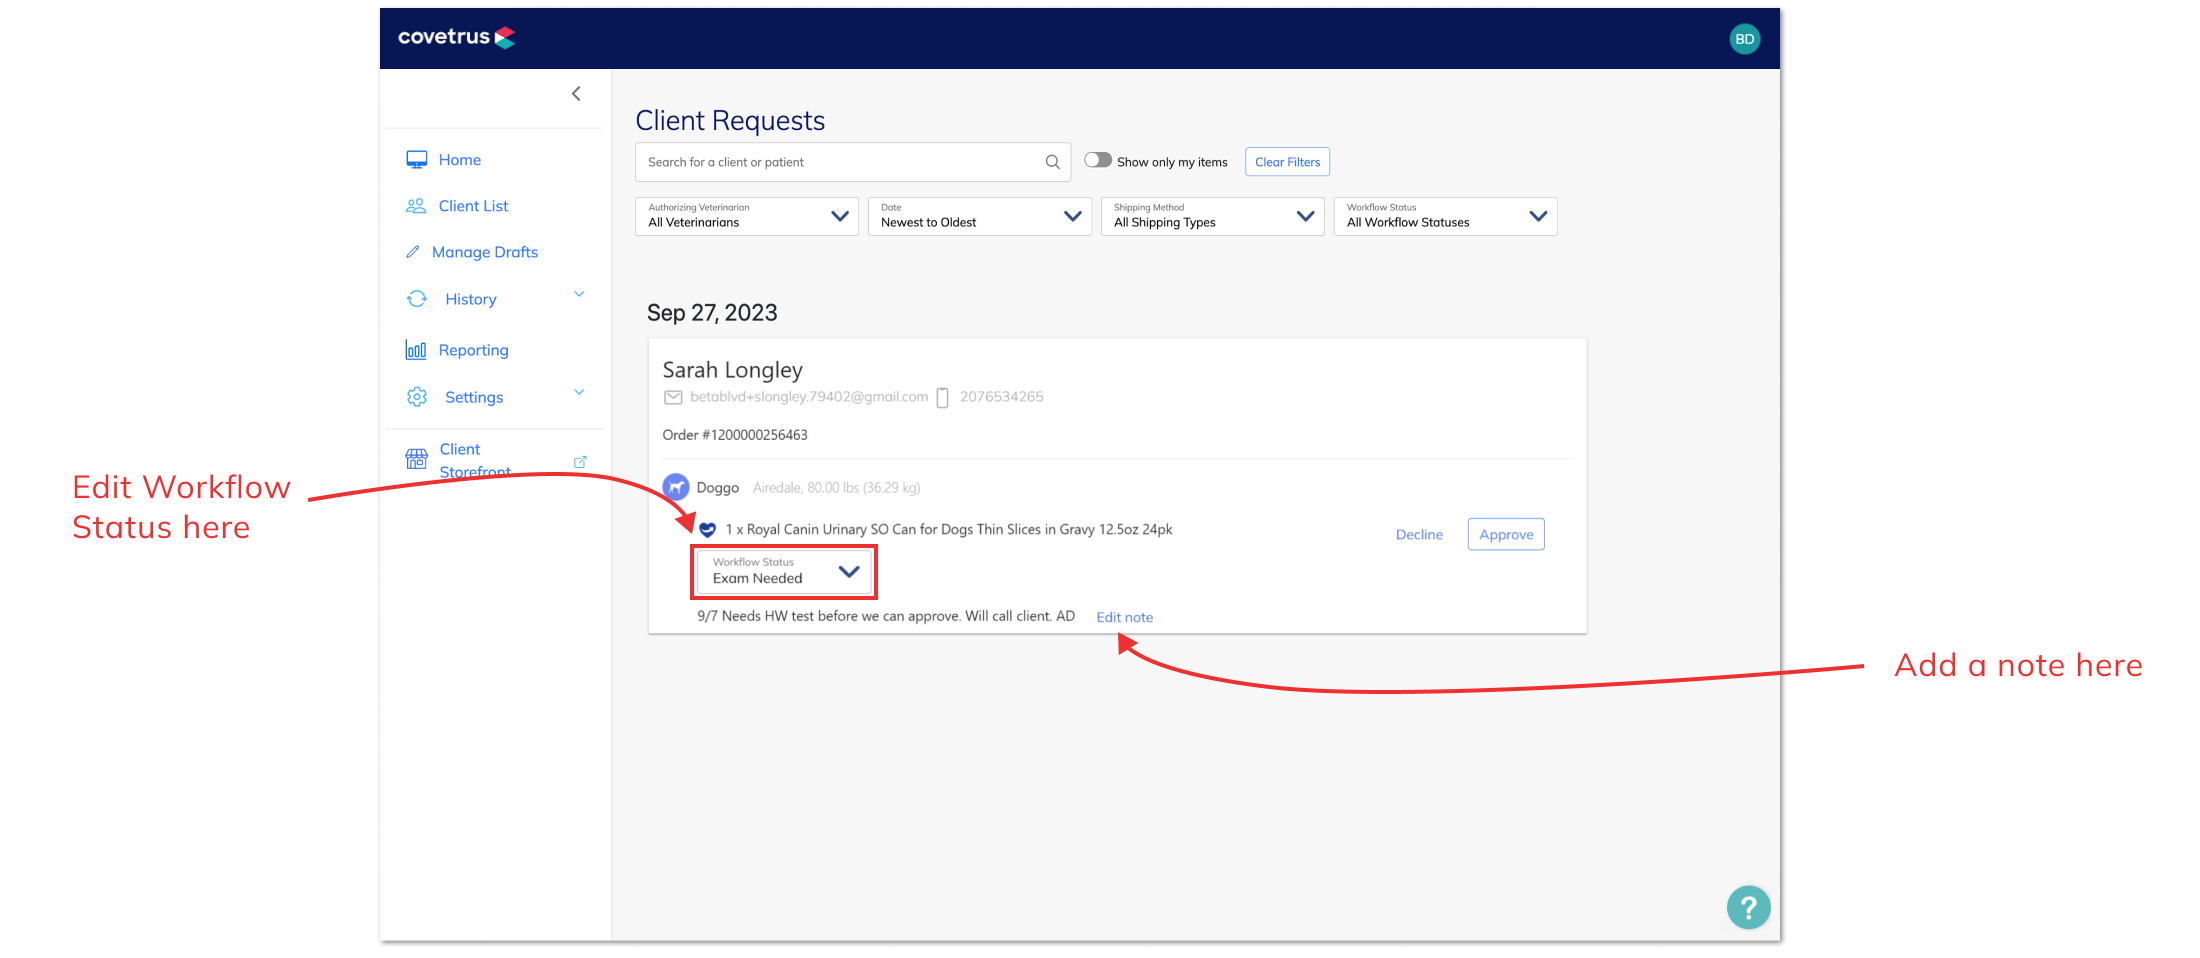2200x958 pixels.
Task: Click the Settings gear icon
Action: [416, 396]
